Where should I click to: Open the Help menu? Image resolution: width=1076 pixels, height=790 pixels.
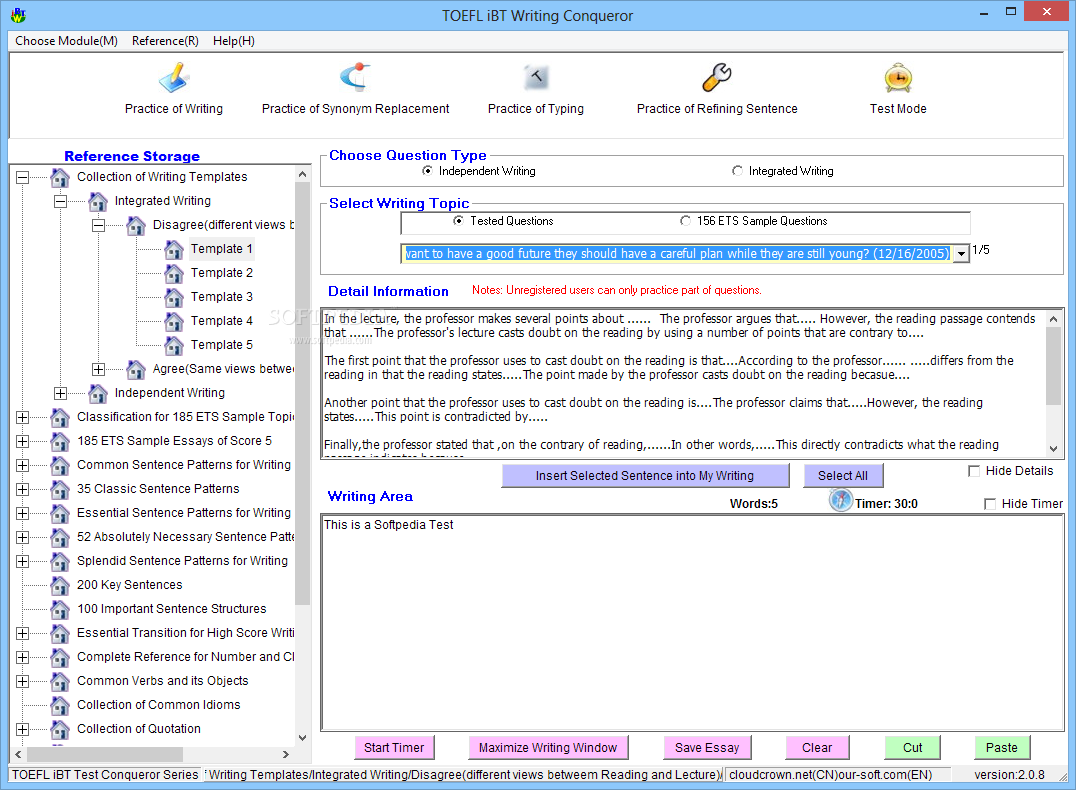[x=234, y=41]
